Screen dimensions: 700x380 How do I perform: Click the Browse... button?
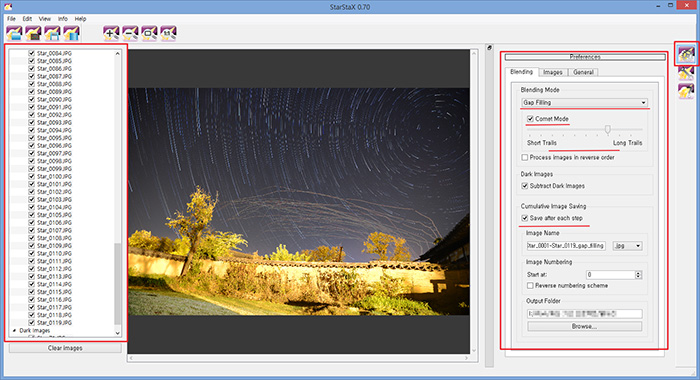point(584,326)
